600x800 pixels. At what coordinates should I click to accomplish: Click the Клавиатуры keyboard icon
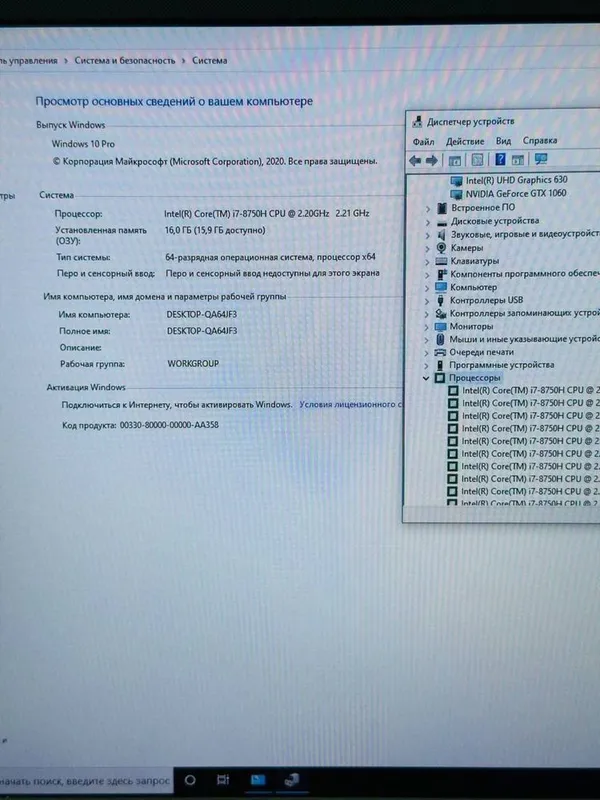coord(441,261)
